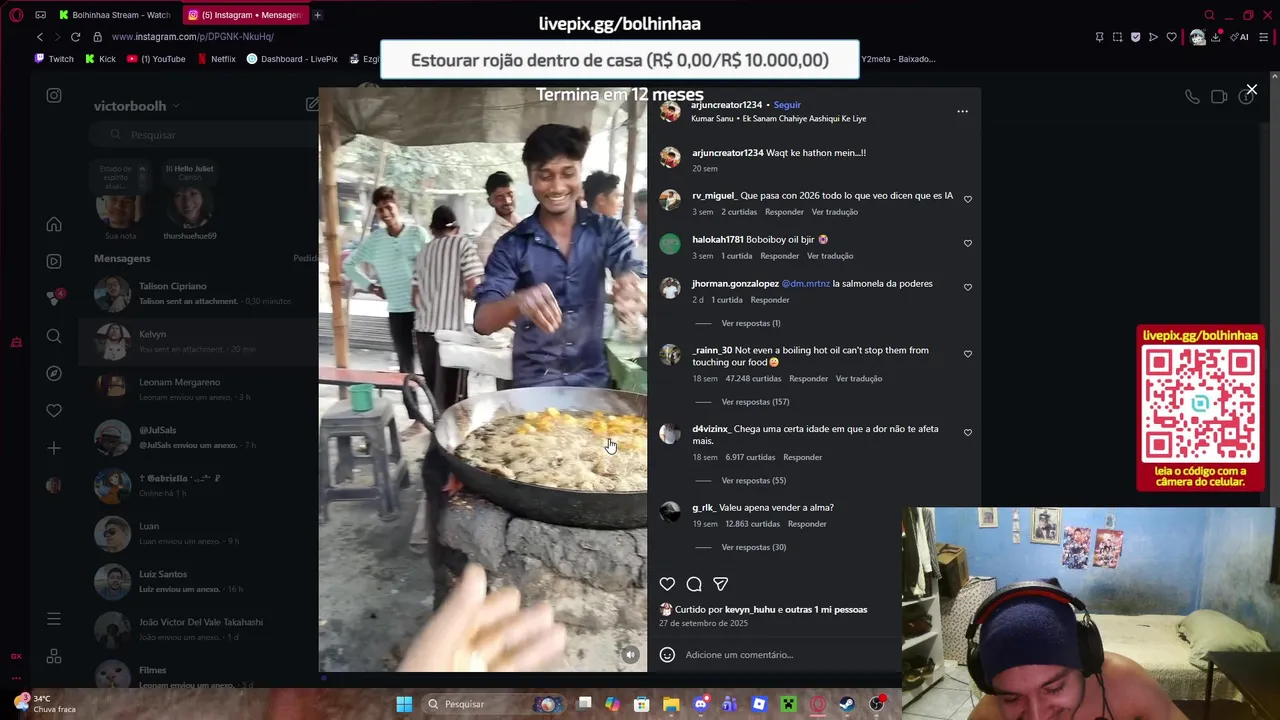Open Explore compass icon in sidebar
This screenshot has width=1280, height=720.
tap(54, 373)
